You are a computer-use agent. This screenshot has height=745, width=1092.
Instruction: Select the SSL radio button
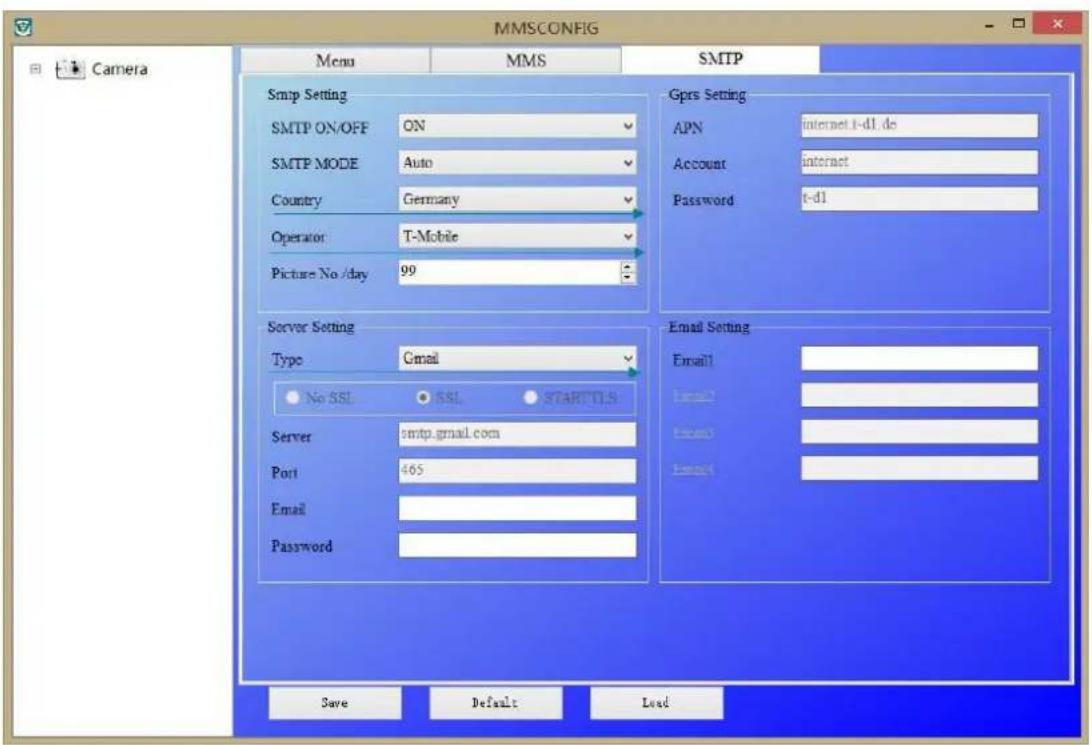coord(424,398)
